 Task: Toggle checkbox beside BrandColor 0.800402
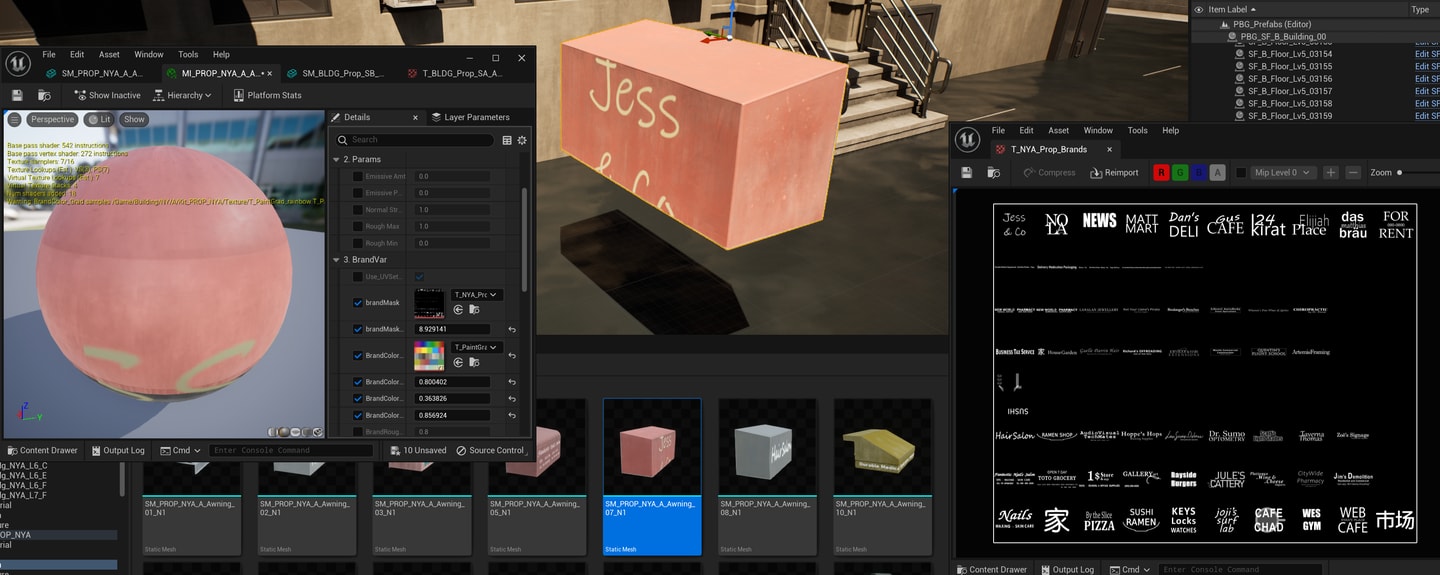pos(358,382)
